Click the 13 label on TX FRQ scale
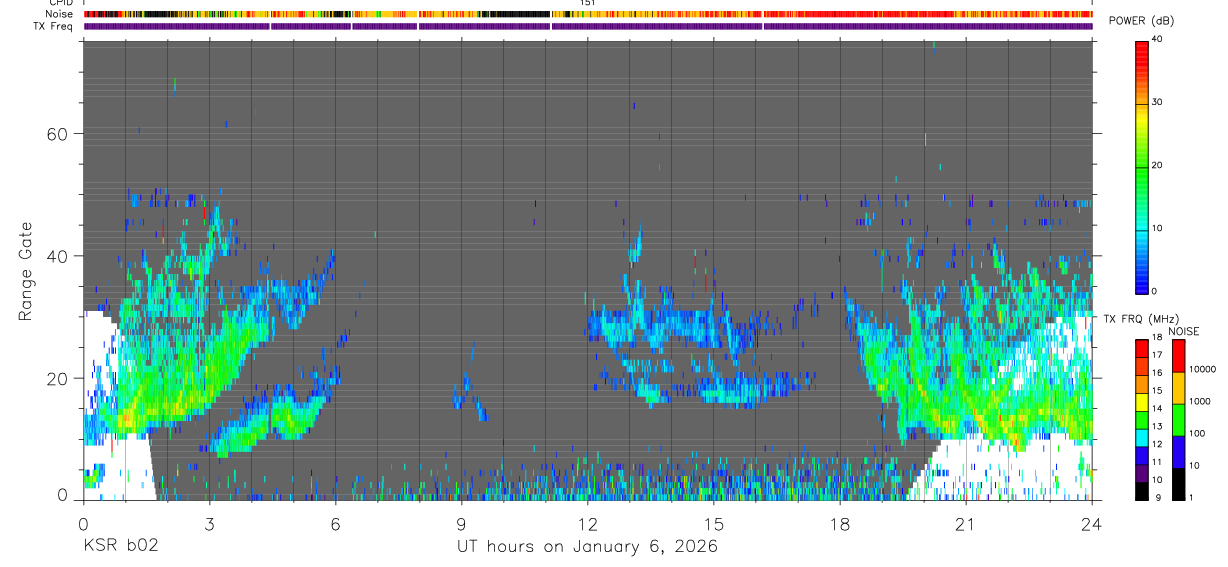Viewport: 1228px width, 567px height. 1156,427
